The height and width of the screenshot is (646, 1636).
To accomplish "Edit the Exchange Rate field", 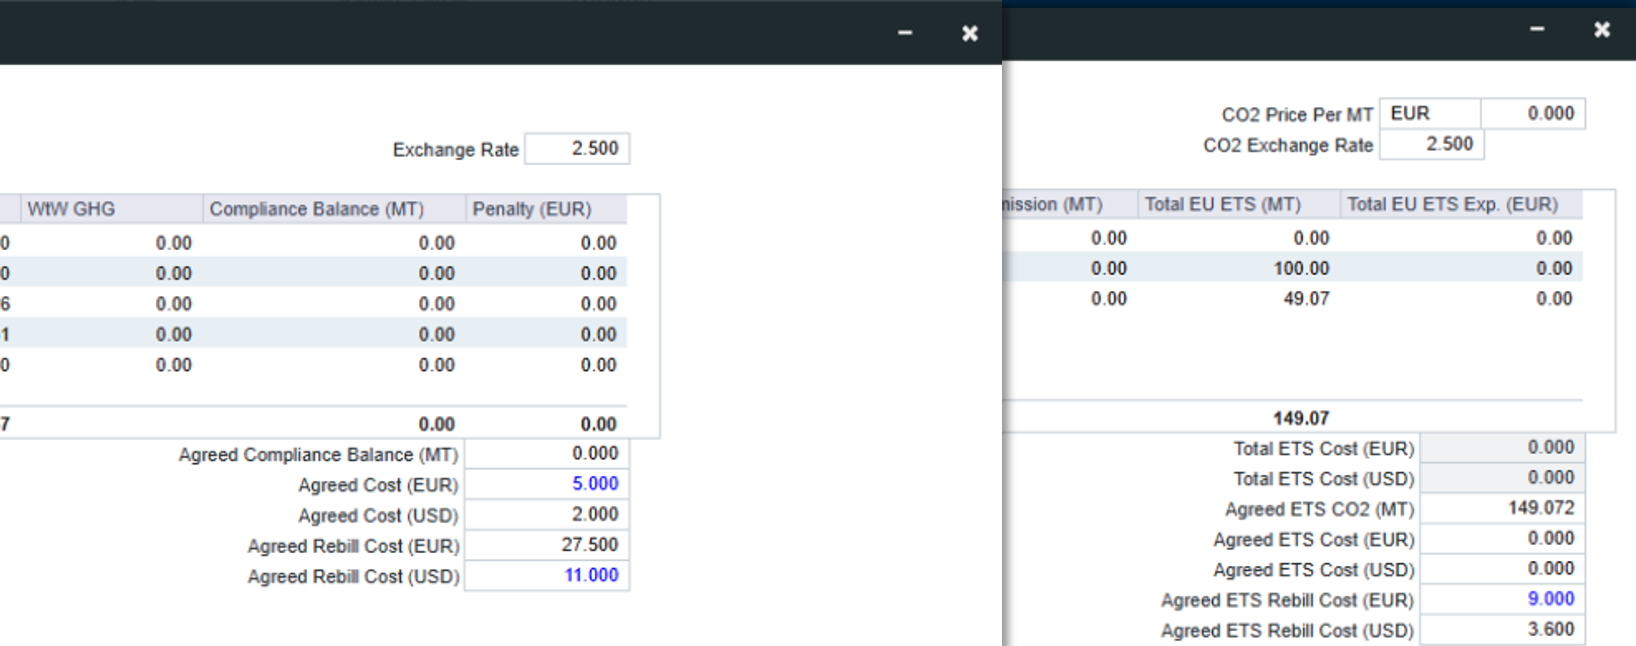I will coord(577,149).
